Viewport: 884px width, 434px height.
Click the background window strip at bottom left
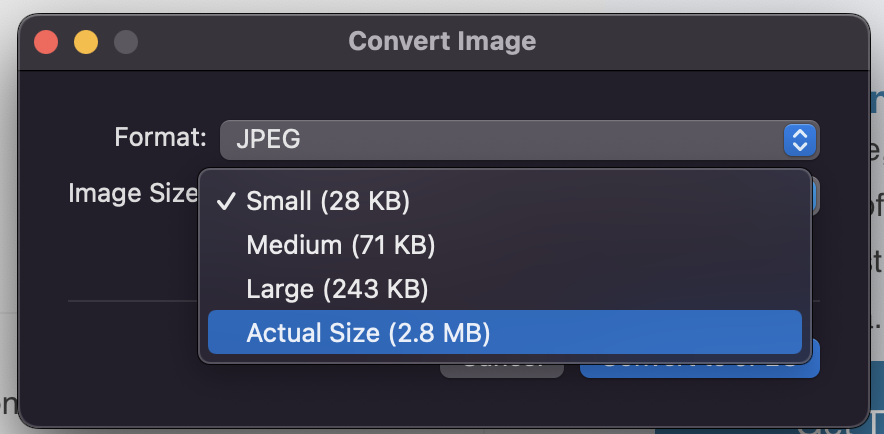pyautogui.click(x=8, y=405)
